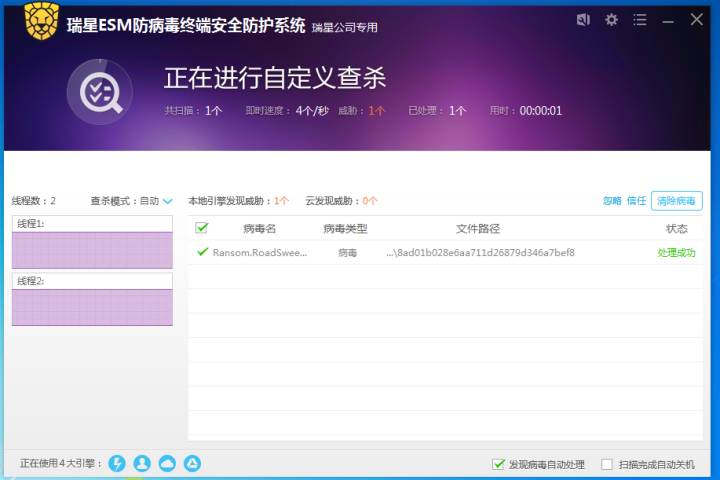Disable 发现病毒自动处理 checkbox

tap(498, 464)
